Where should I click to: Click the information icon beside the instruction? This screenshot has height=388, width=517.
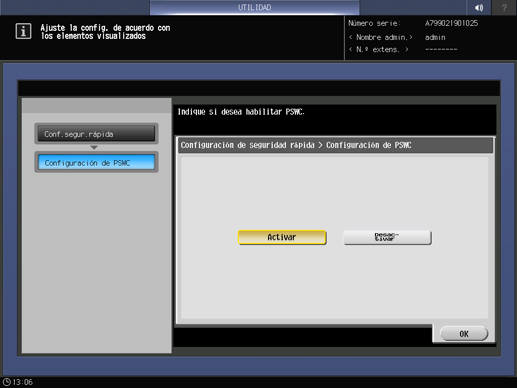click(x=23, y=31)
